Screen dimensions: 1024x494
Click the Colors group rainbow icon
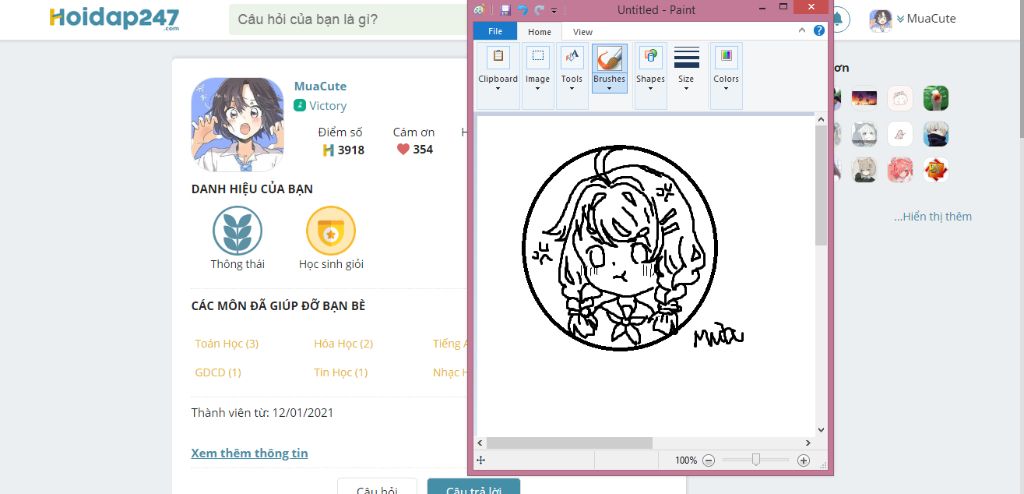click(726, 57)
